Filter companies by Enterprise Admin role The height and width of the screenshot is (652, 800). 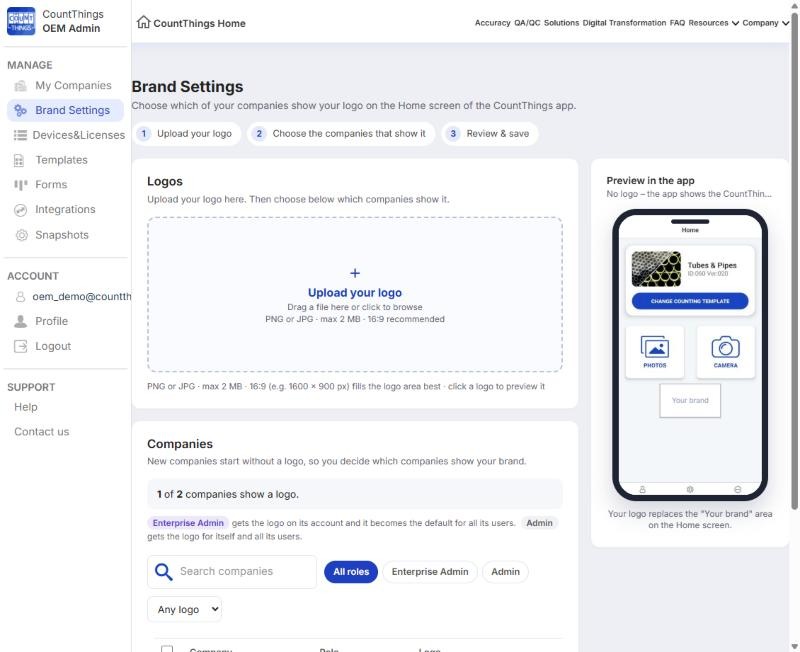coord(430,572)
